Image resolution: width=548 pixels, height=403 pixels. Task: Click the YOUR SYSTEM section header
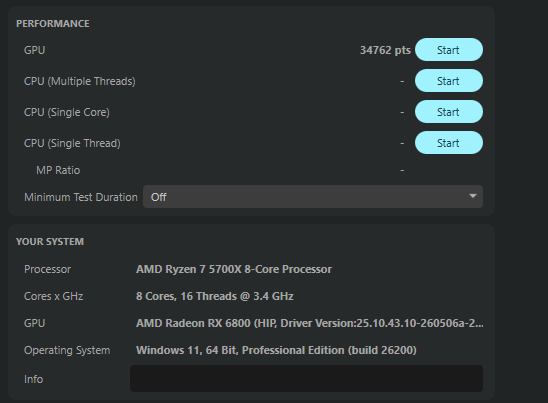50,242
